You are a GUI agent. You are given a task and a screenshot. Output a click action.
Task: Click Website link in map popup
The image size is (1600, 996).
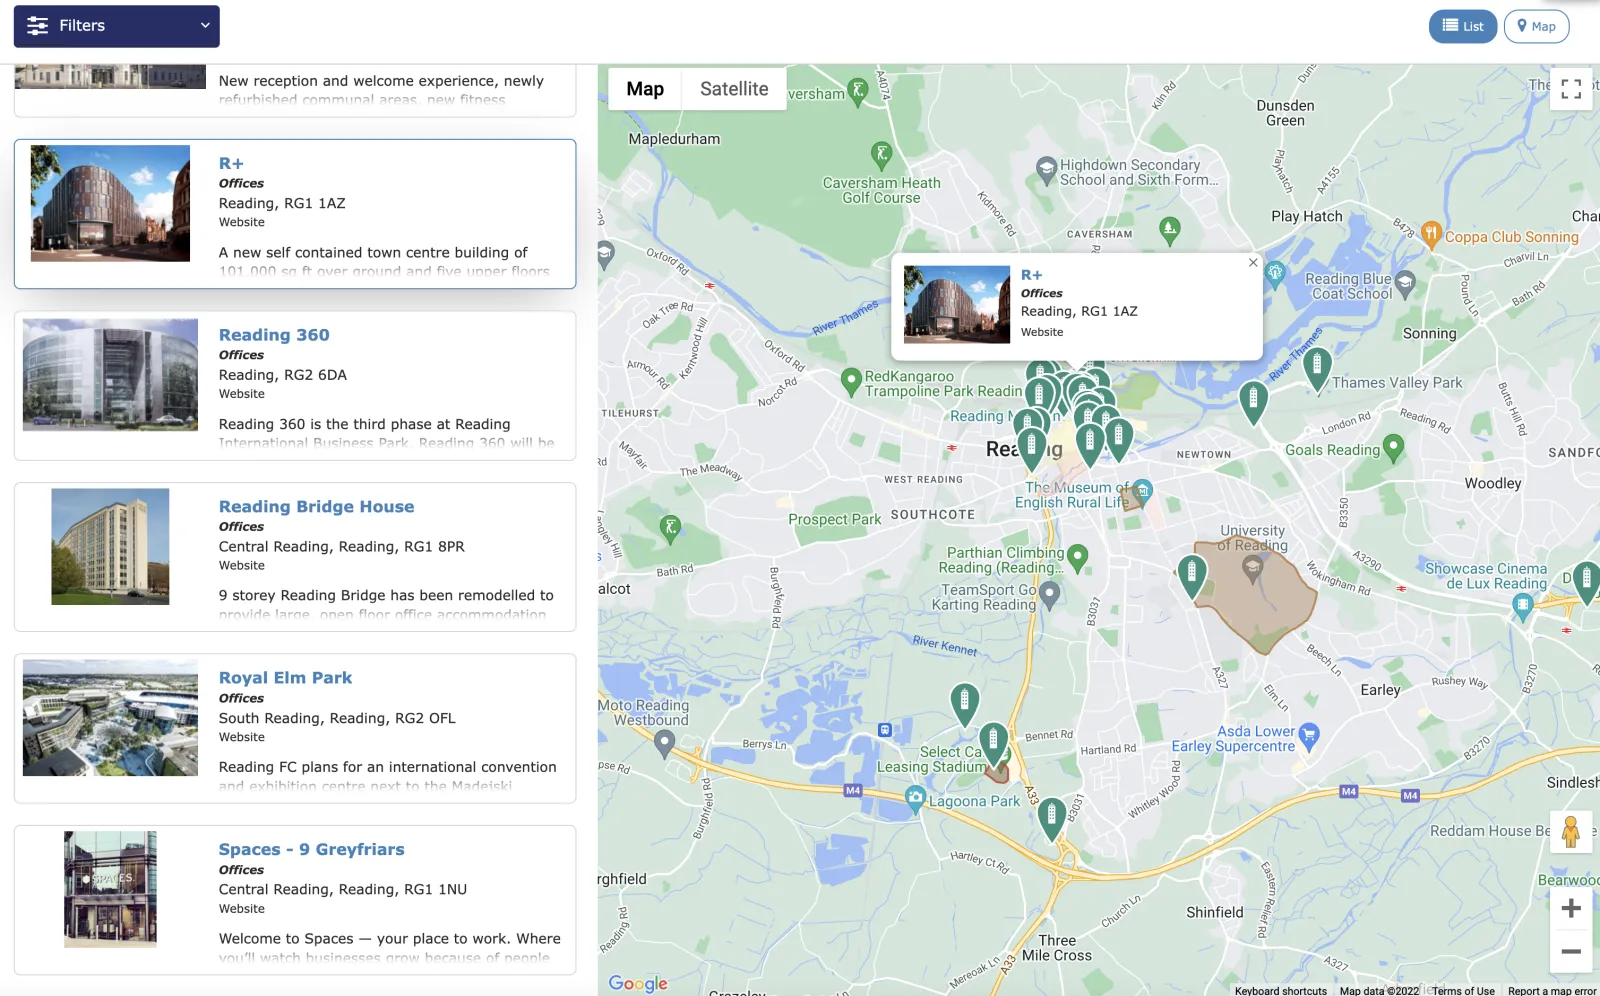(x=1042, y=332)
